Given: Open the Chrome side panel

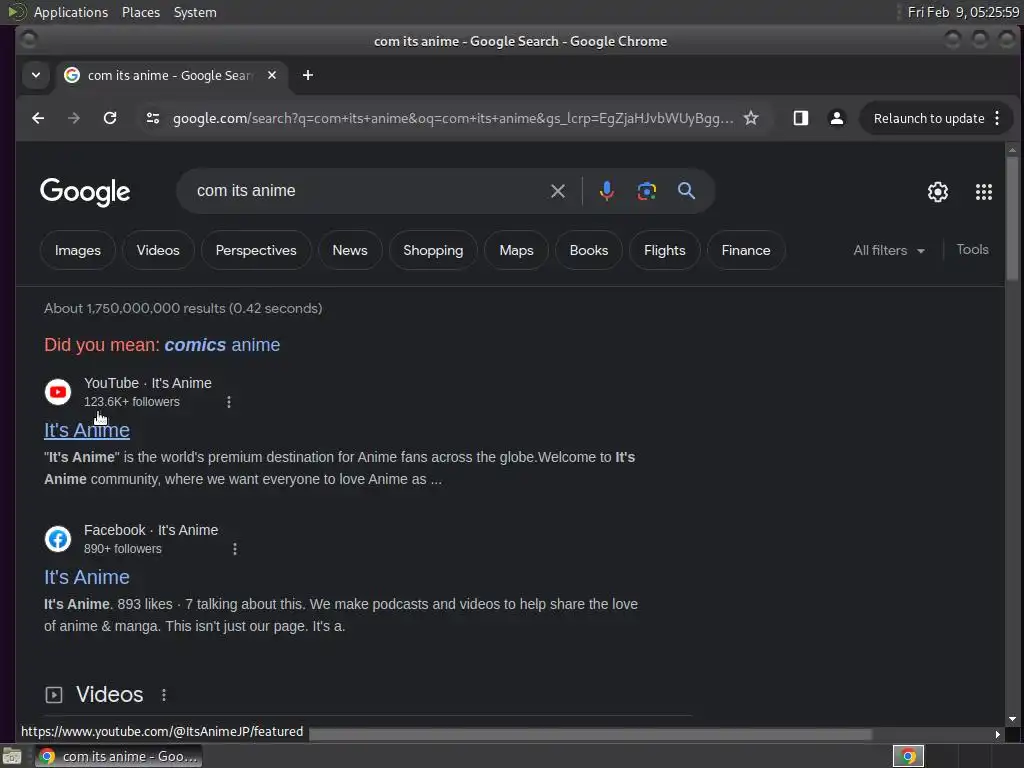Looking at the screenshot, I should (801, 118).
